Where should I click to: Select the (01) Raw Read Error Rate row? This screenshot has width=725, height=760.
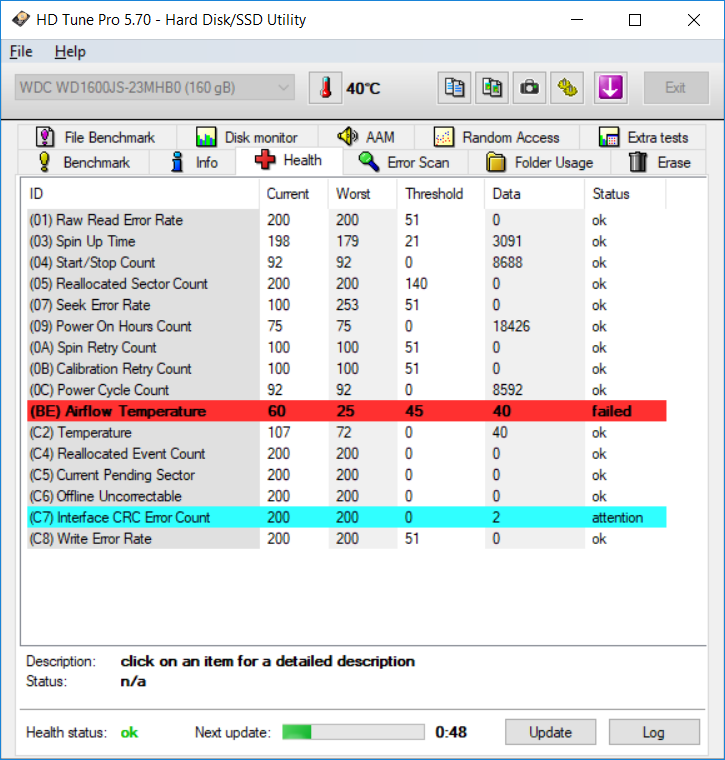pos(347,220)
